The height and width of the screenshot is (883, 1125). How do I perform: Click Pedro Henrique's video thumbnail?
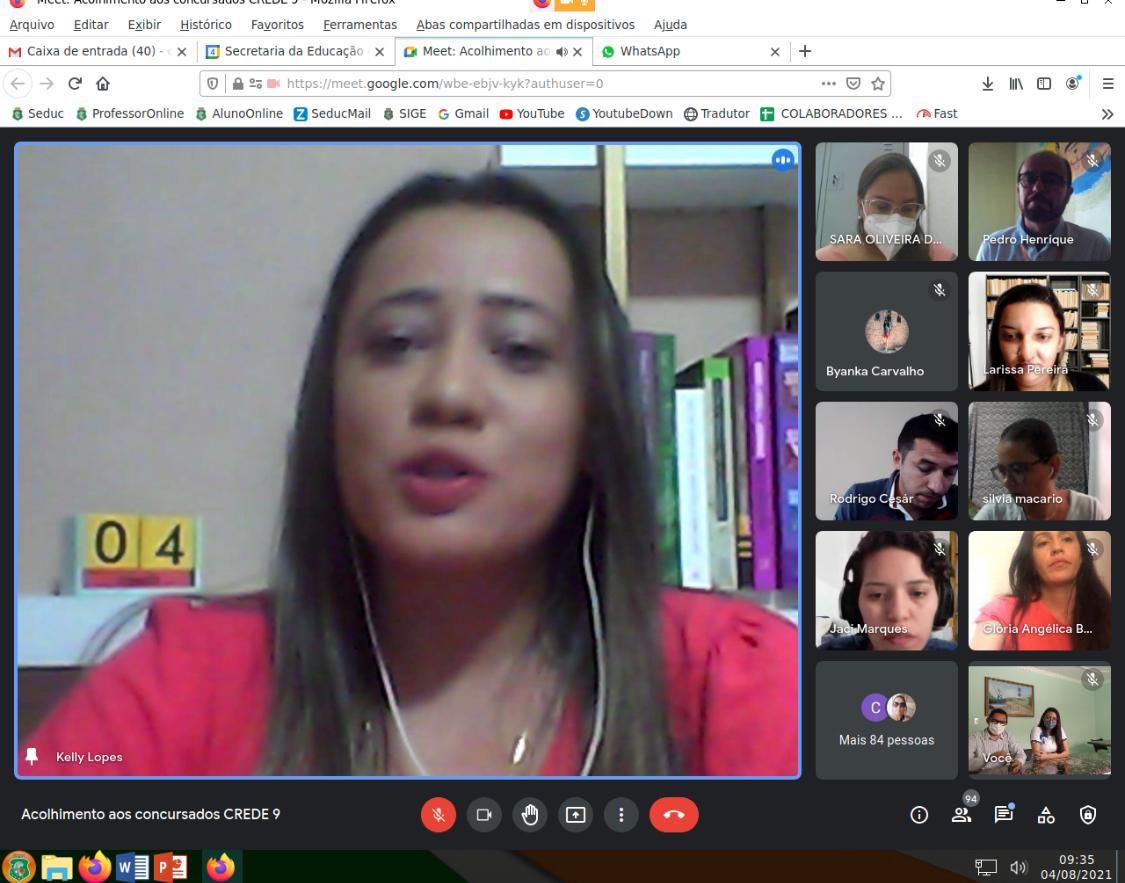point(1039,202)
